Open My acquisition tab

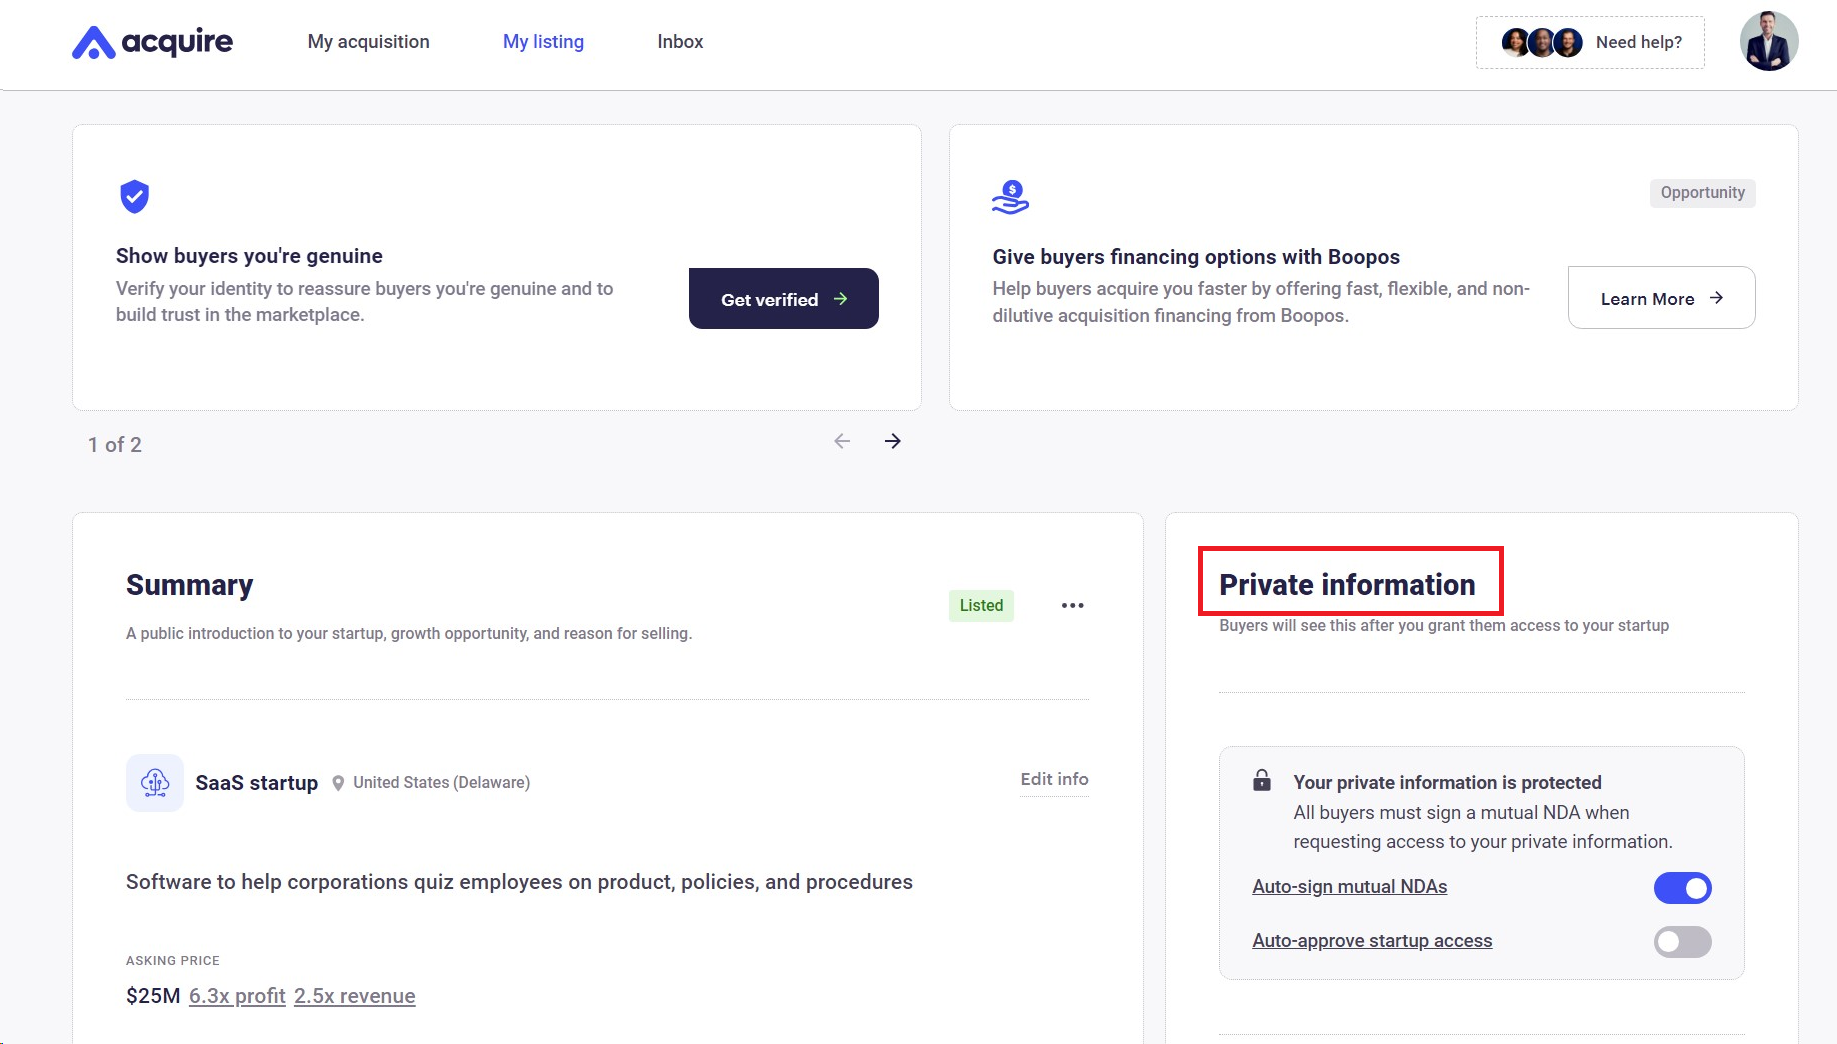pos(368,42)
